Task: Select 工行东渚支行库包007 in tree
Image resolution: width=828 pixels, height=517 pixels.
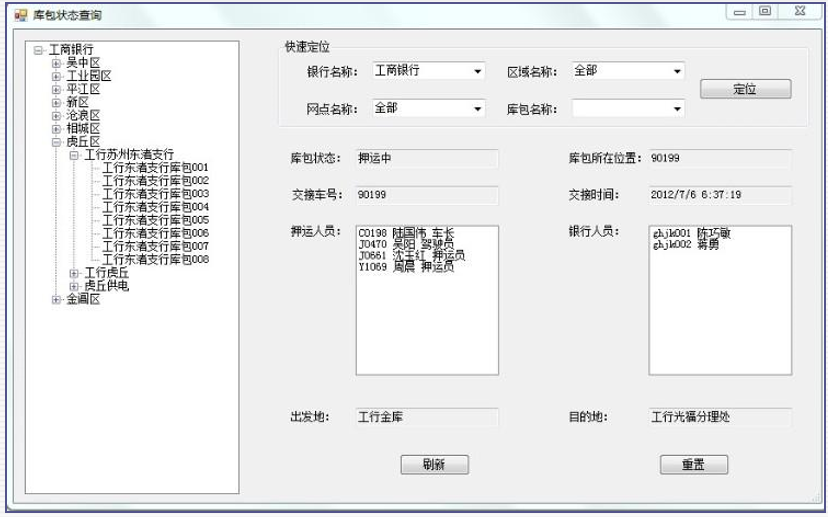Action: click(x=155, y=247)
